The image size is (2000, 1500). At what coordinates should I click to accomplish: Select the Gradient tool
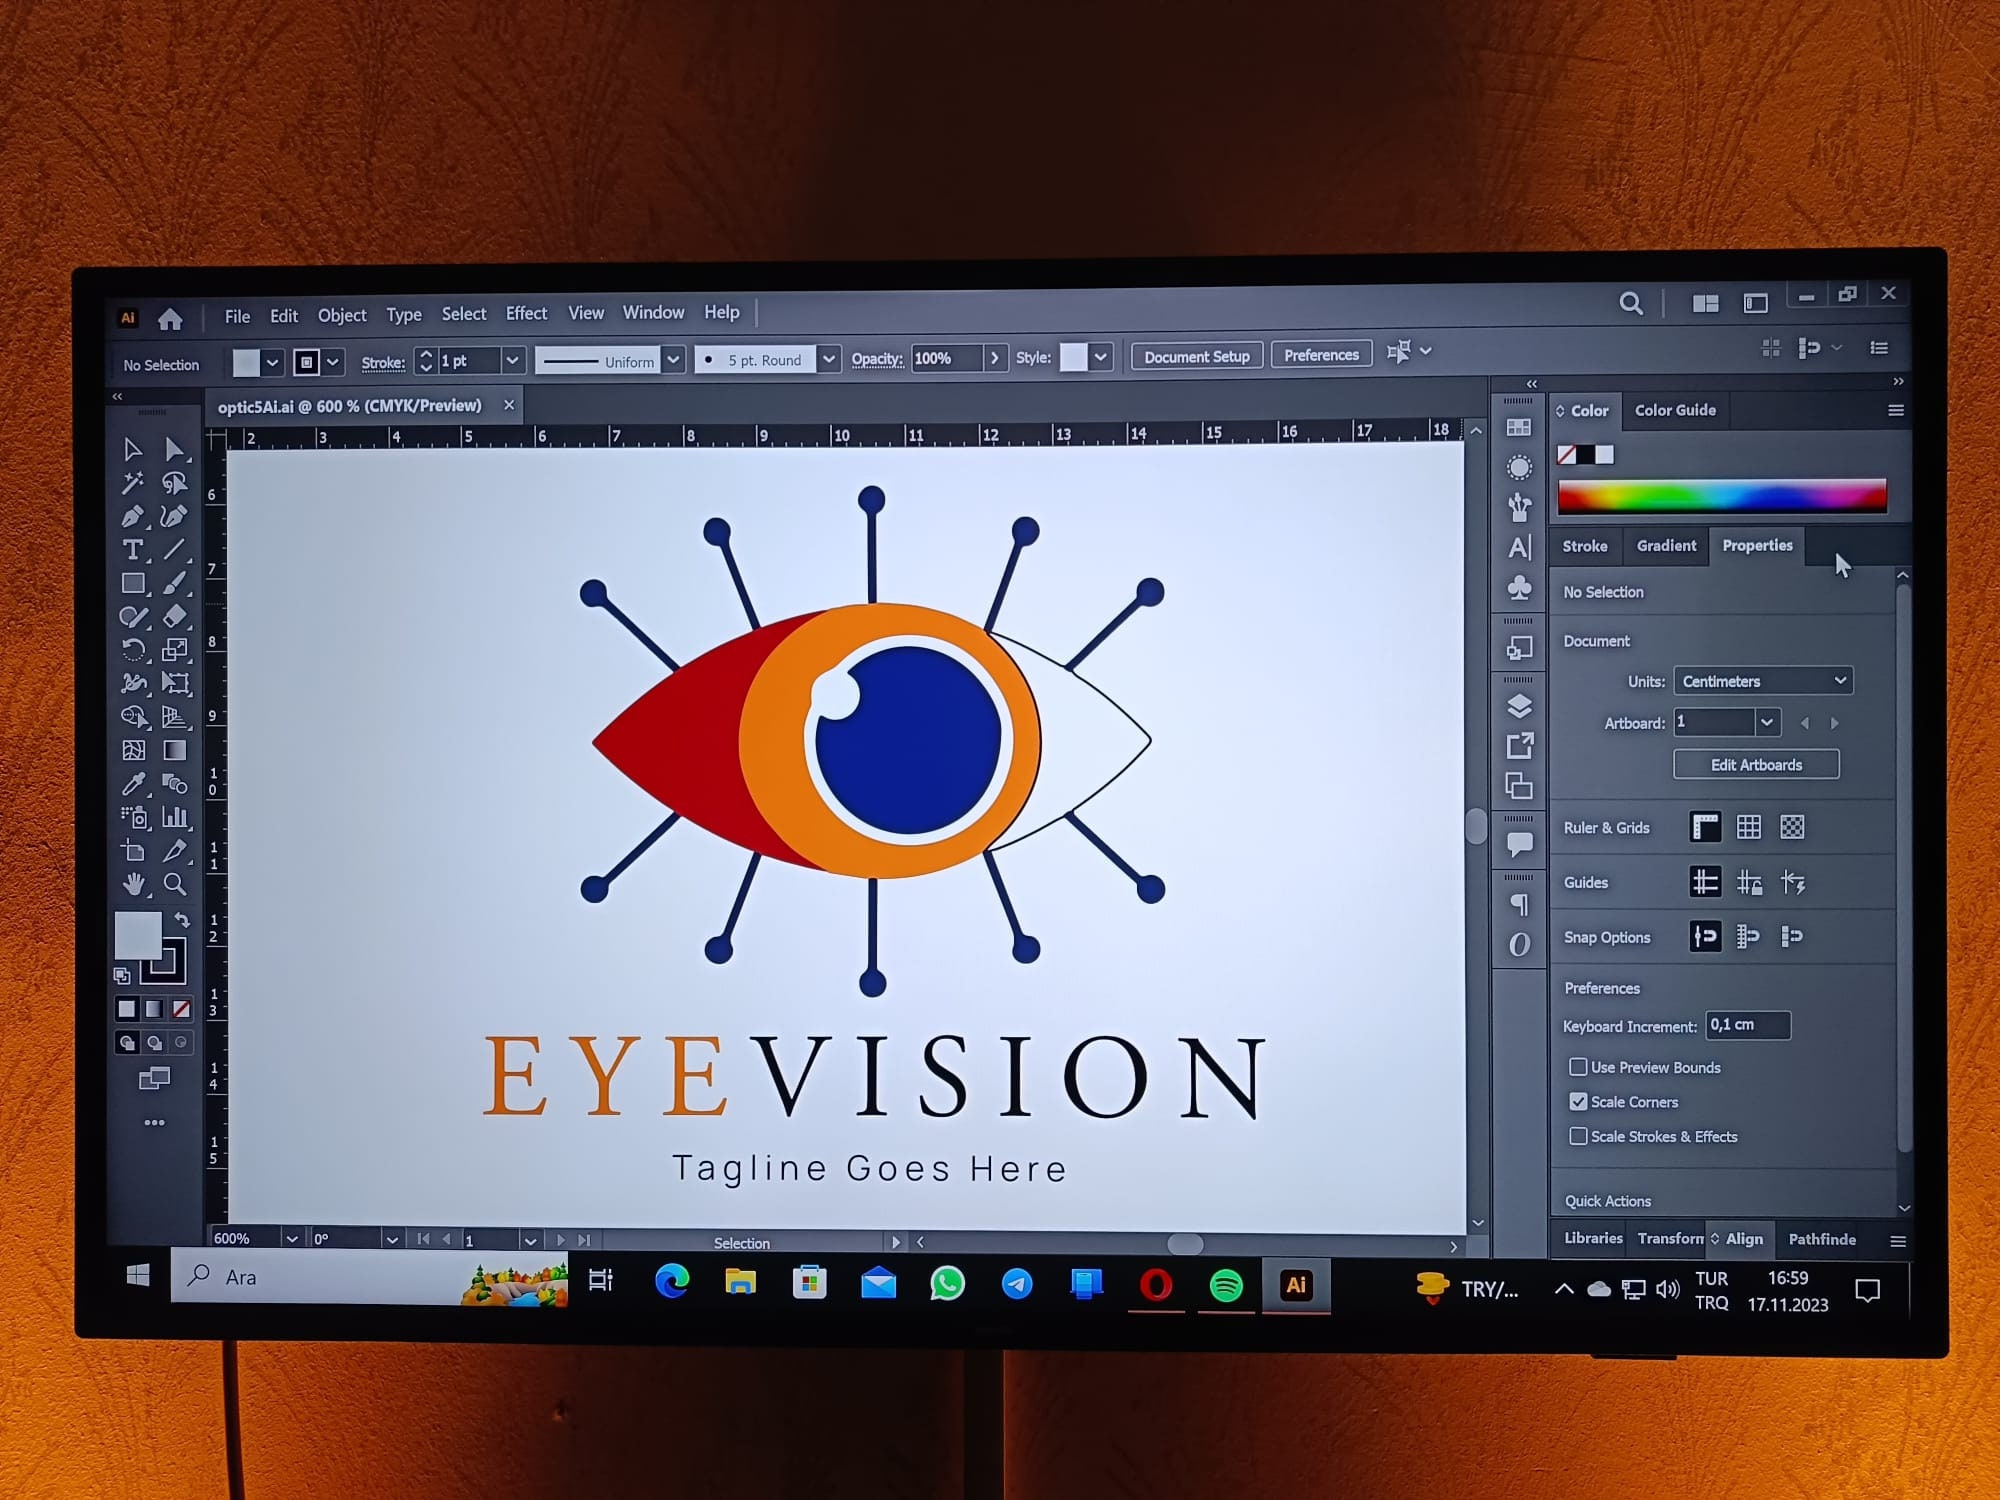(175, 750)
